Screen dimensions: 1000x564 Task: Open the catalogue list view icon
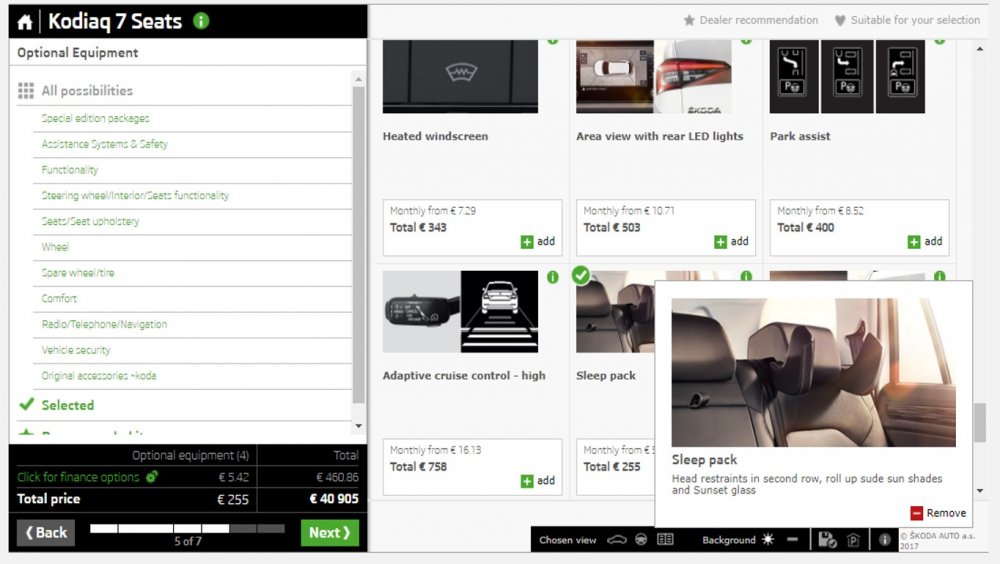point(665,540)
